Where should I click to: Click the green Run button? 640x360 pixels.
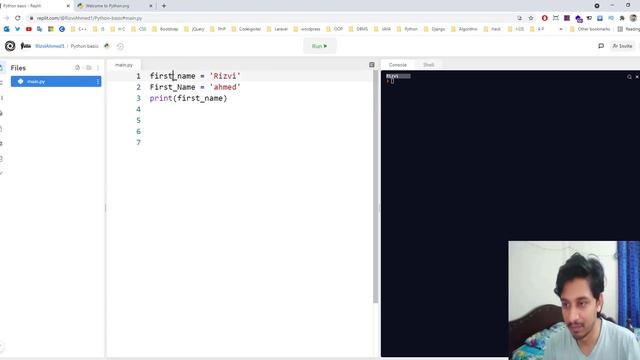320,46
